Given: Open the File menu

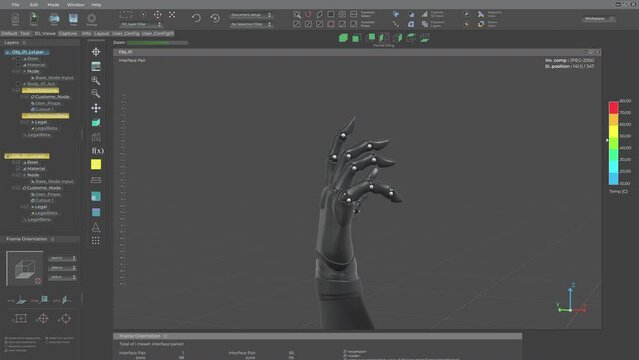Looking at the screenshot, I should 15,5.
